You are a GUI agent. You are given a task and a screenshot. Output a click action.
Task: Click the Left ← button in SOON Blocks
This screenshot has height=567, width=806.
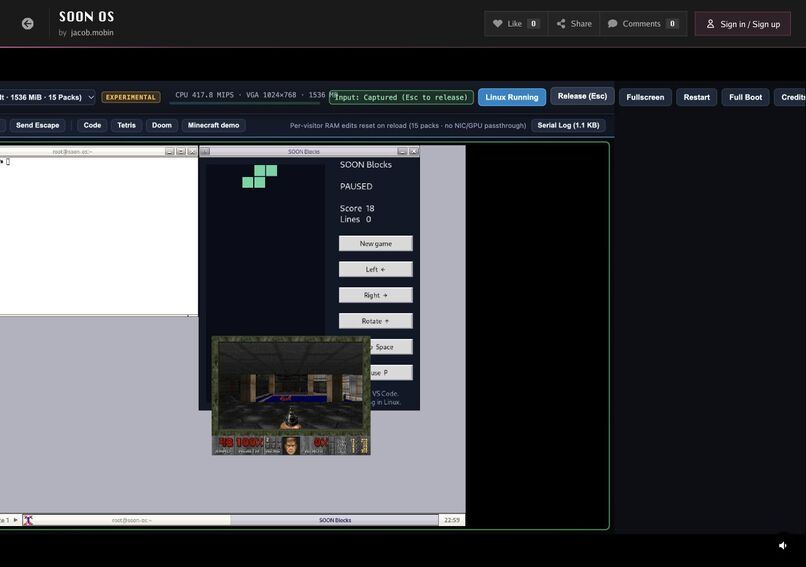click(376, 269)
